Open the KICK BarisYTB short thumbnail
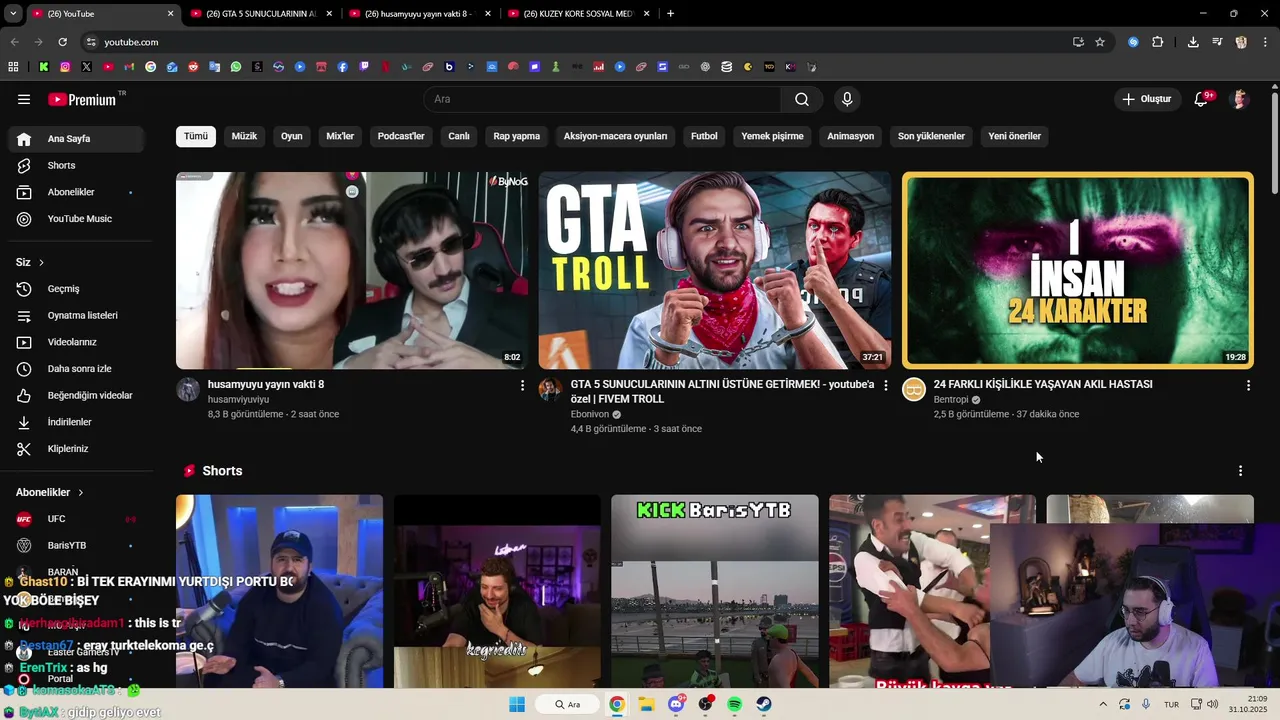The height and width of the screenshot is (720, 1280). coord(714,591)
